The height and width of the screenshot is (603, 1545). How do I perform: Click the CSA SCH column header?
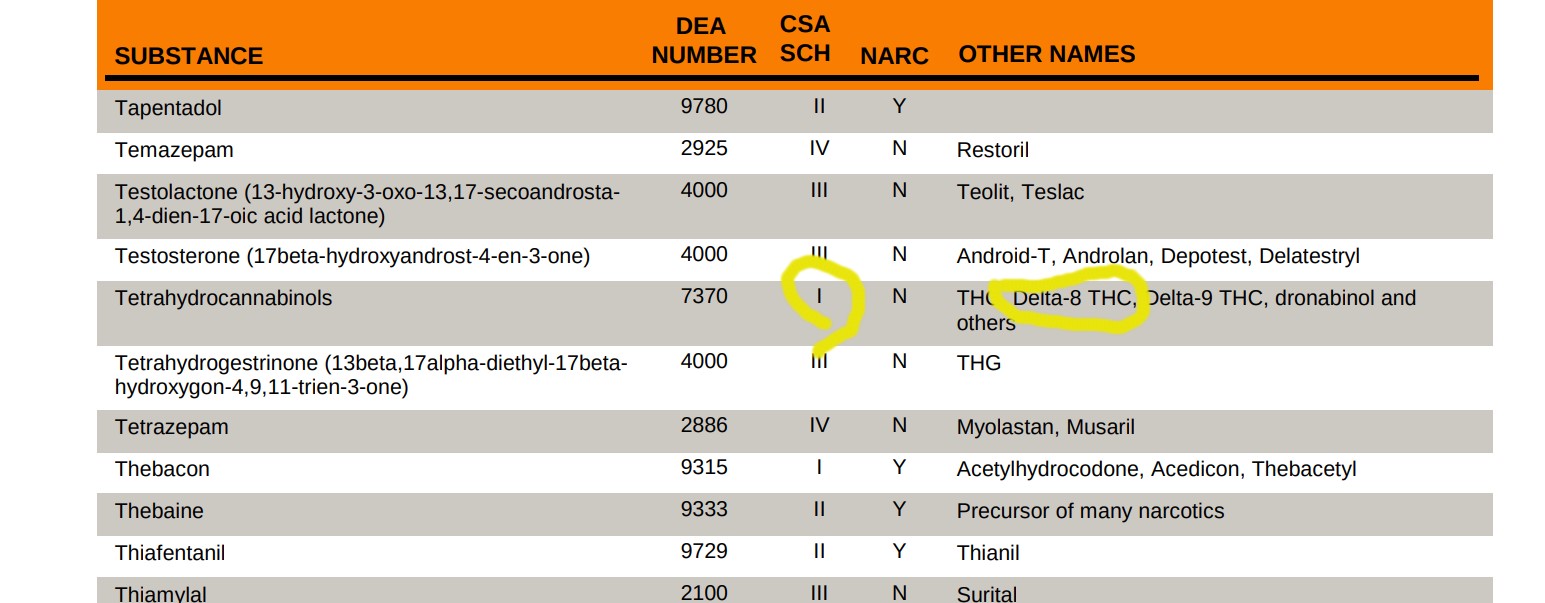tap(805, 38)
